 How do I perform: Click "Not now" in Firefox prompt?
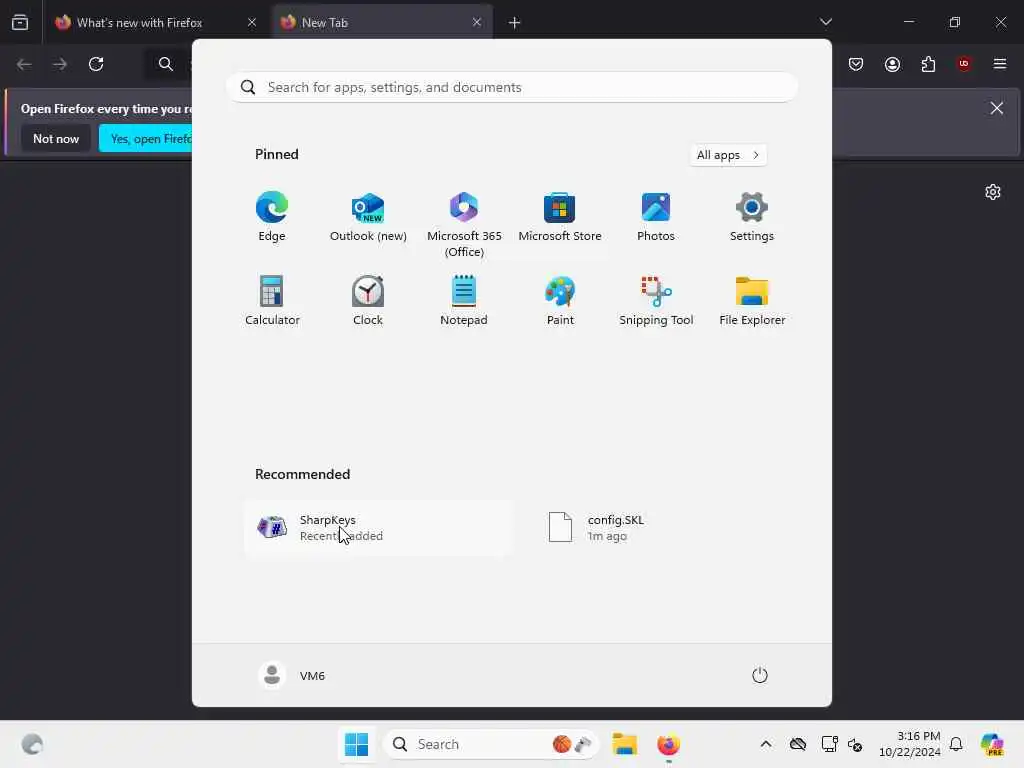click(56, 138)
